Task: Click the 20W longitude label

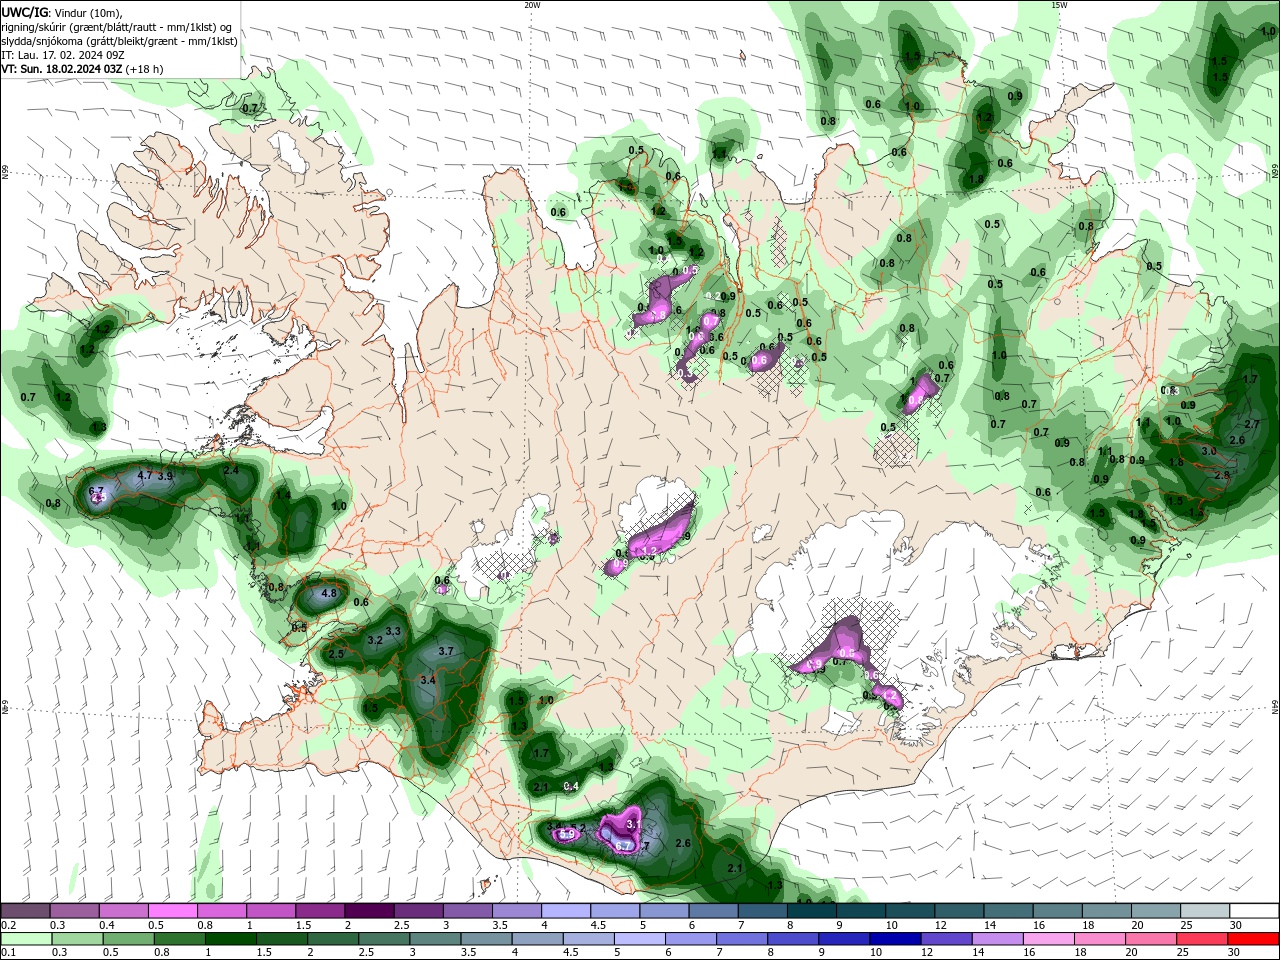Action: coord(532,5)
